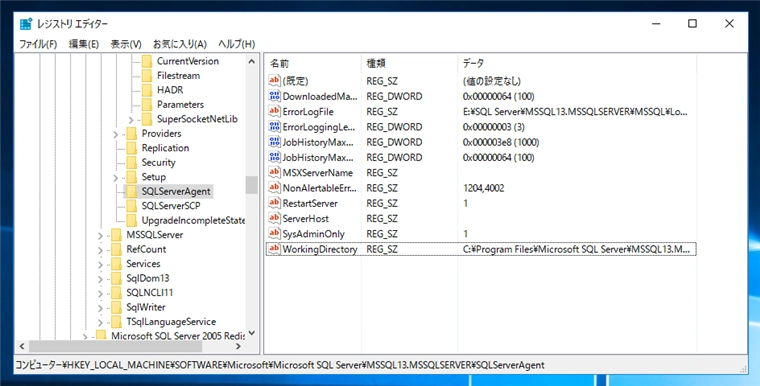Image resolution: width=760 pixels, height=386 pixels.
Task: Click the string icon of (既定) value
Action: click(274, 80)
